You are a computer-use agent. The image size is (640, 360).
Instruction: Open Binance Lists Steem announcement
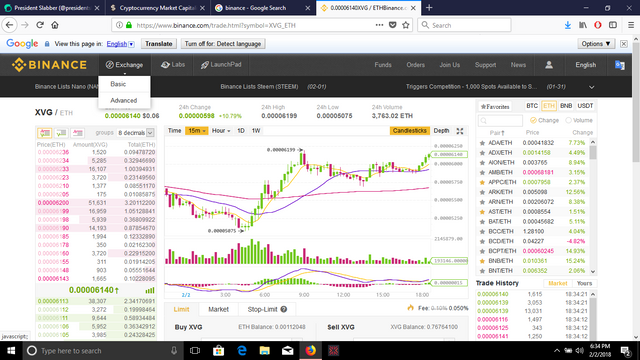point(259,87)
